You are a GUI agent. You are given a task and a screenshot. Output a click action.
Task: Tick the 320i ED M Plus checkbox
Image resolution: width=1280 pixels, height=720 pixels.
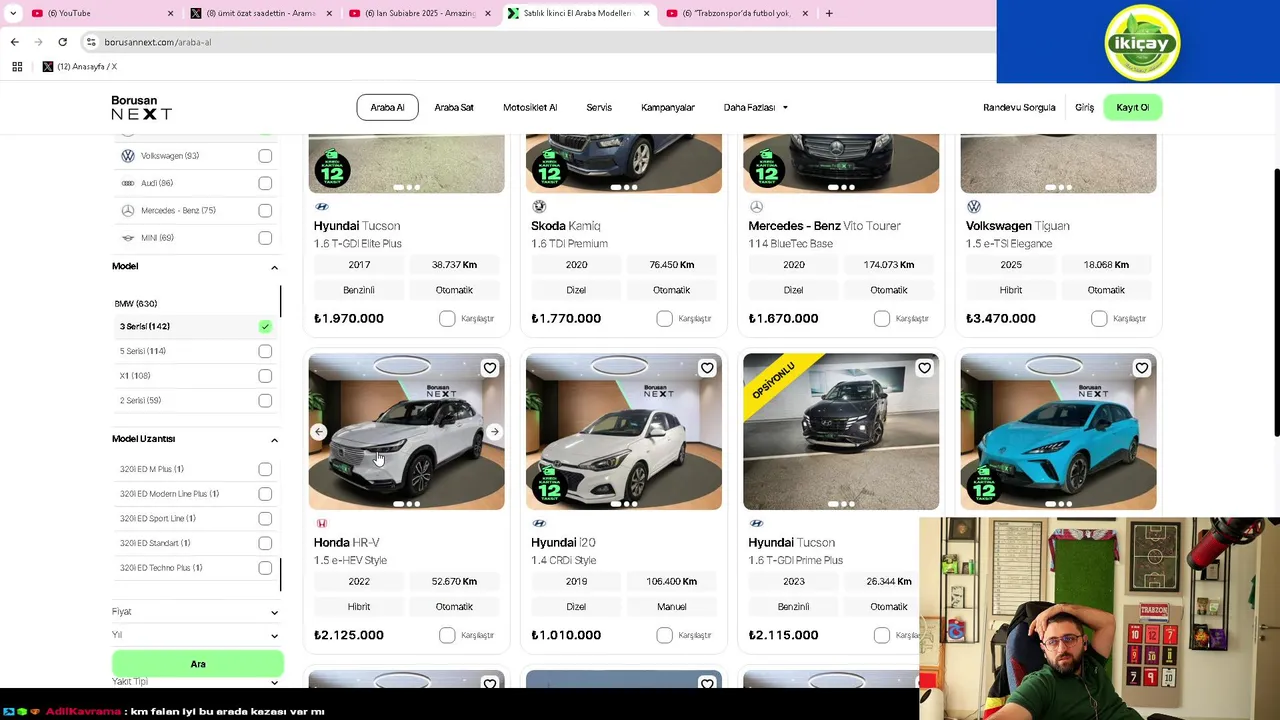[265, 469]
